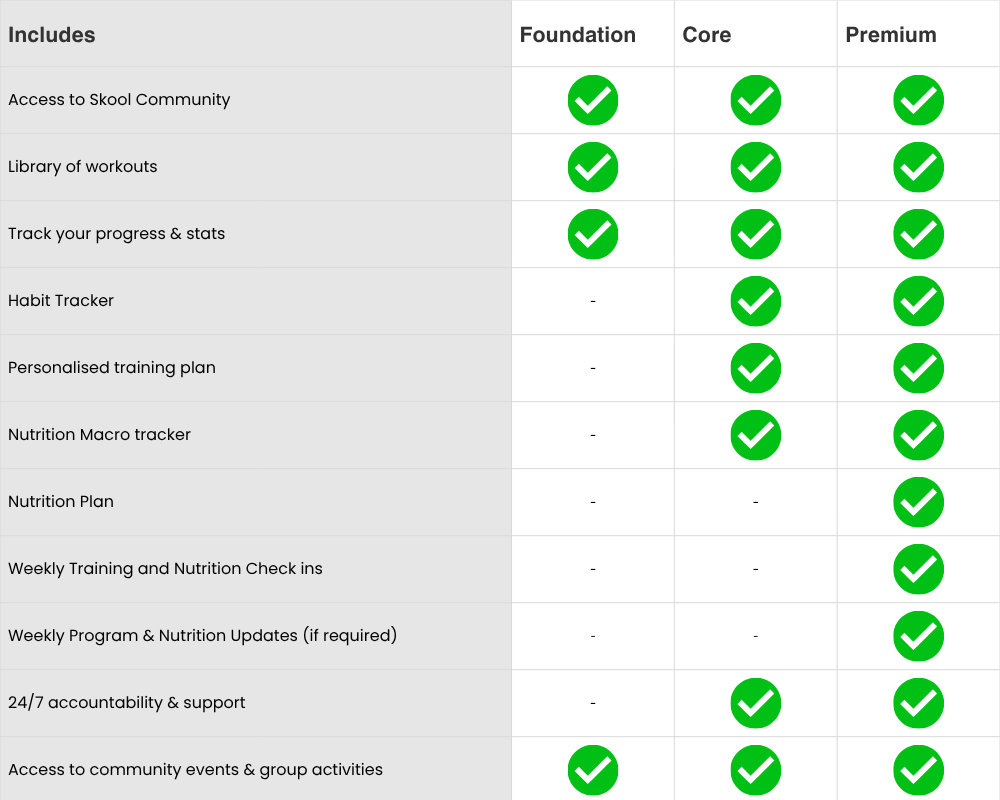This screenshot has width=1000, height=800.
Task: Click Foundation dash for Habit Tracker
Action: pos(593,301)
